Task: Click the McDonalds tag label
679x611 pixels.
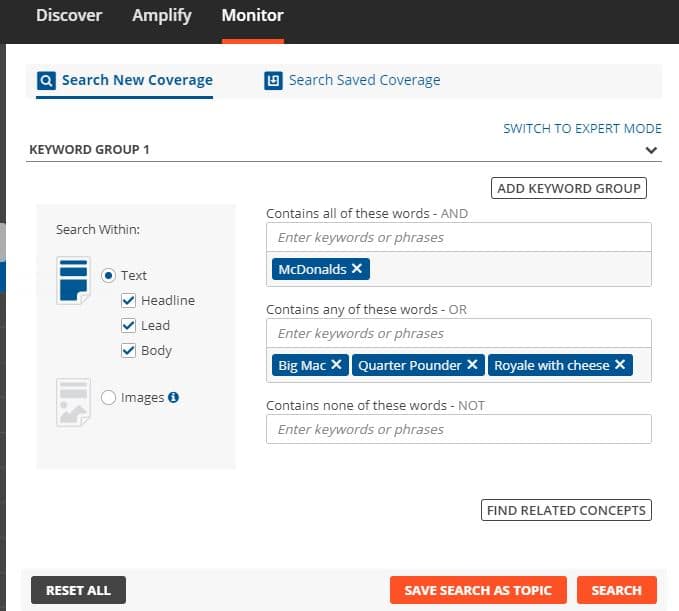Action: tap(312, 269)
